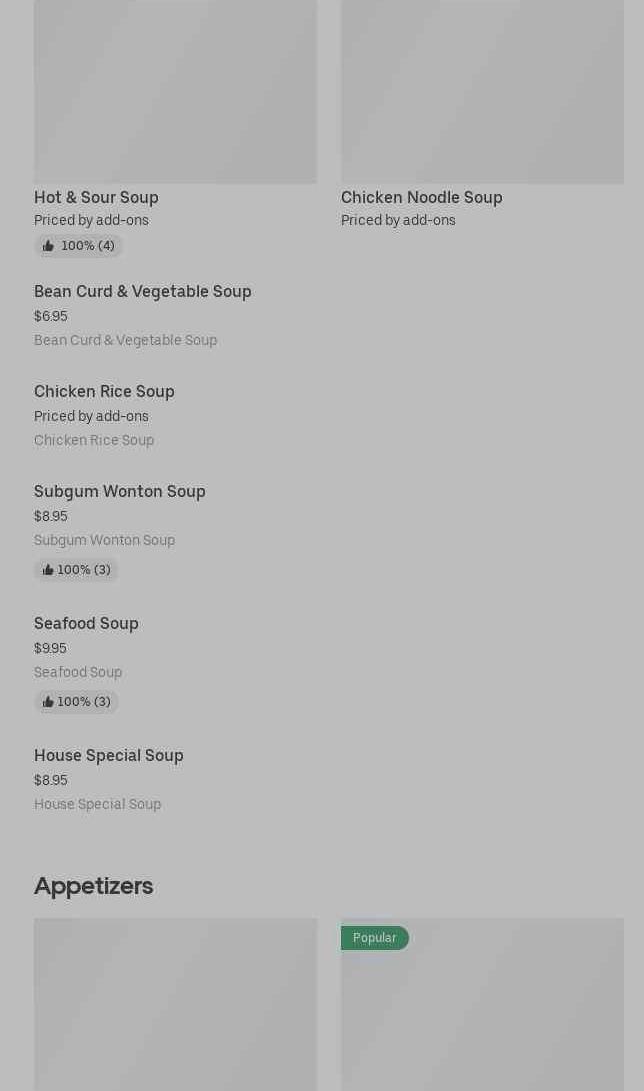Select the Chicken Noodle Soup title
The width and height of the screenshot is (644, 1091).
pos(421,197)
